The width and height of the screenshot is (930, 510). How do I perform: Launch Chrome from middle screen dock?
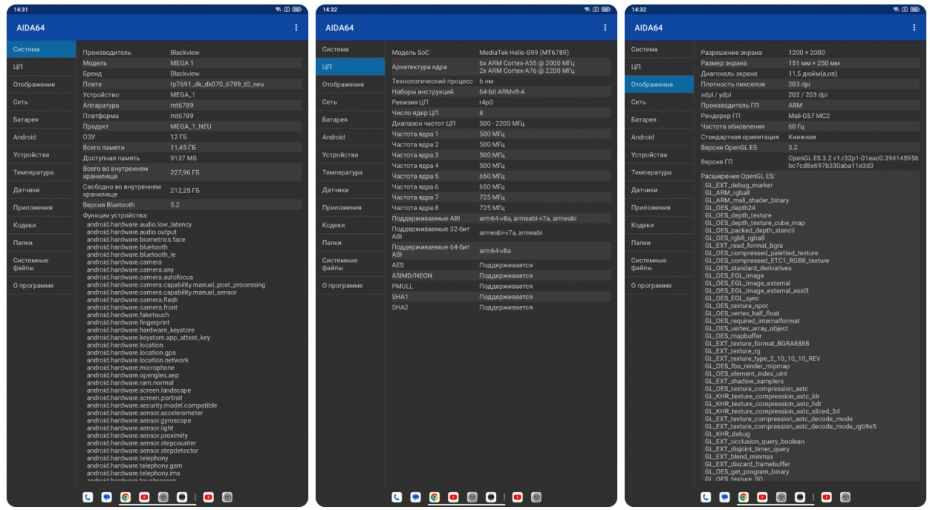pos(435,497)
